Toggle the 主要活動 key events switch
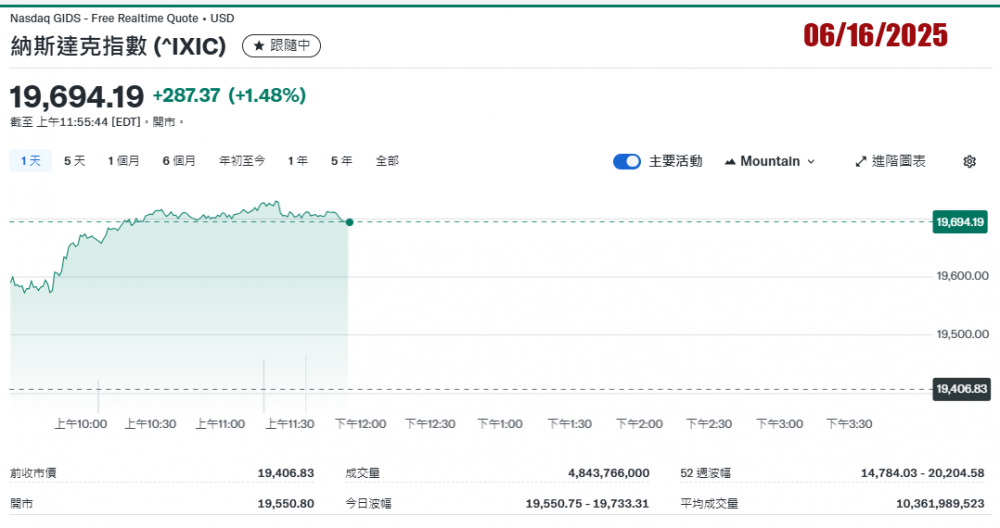1000x528 pixels. pos(627,162)
